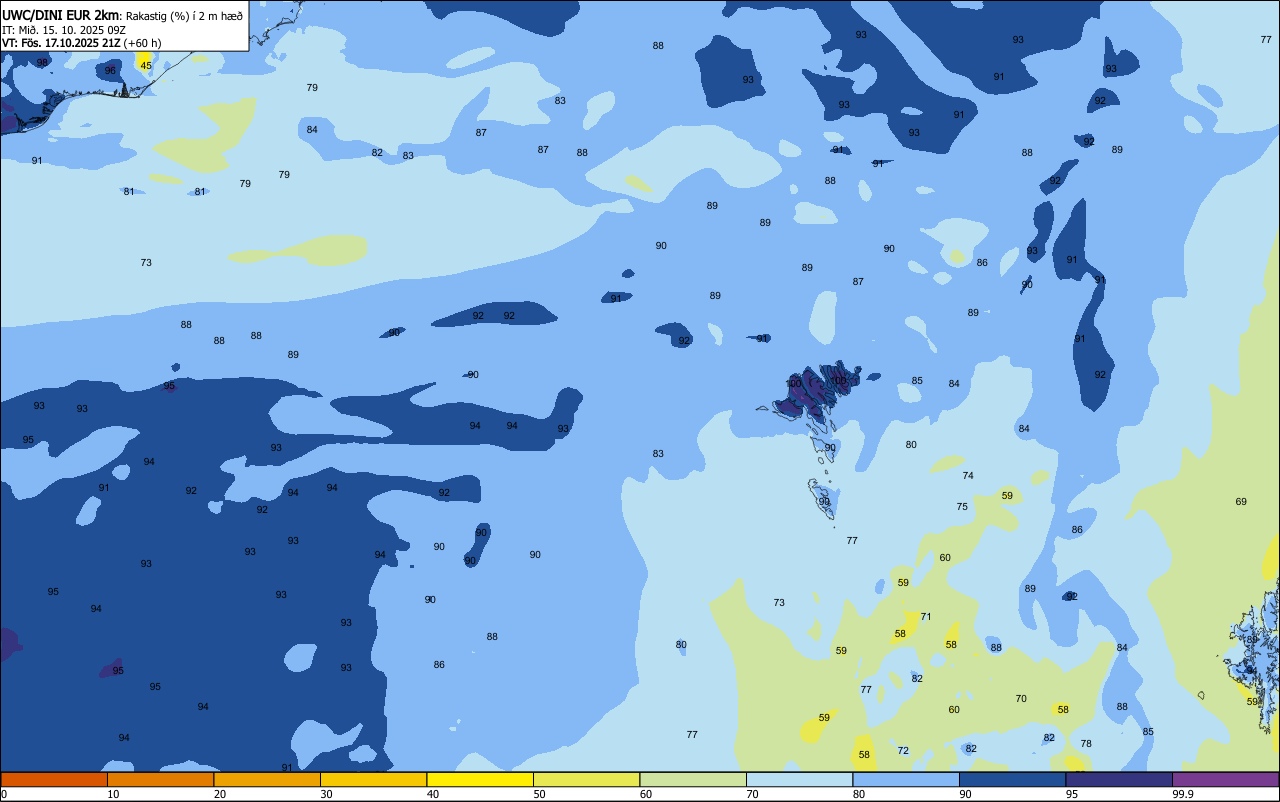Click the 'VT: Fös. 17.10.2025 21Z' line
The height and width of the screenshot is (802, 1280).
point(61,43)
